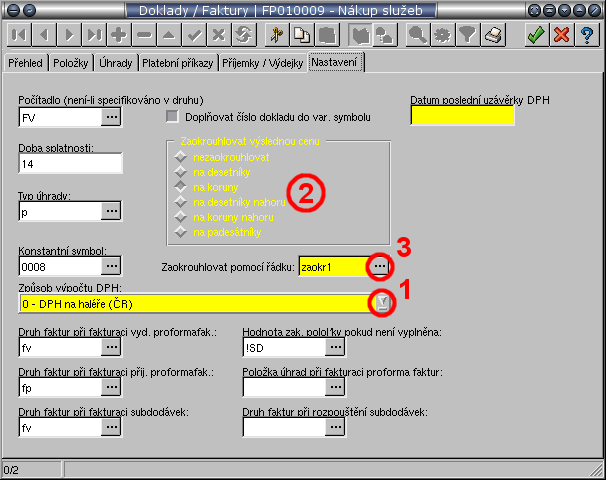Image resolution: width=606 pixels, height=480 pixels.
Task: Click the copy document icon in toolbar
Action: click(301, 35)
